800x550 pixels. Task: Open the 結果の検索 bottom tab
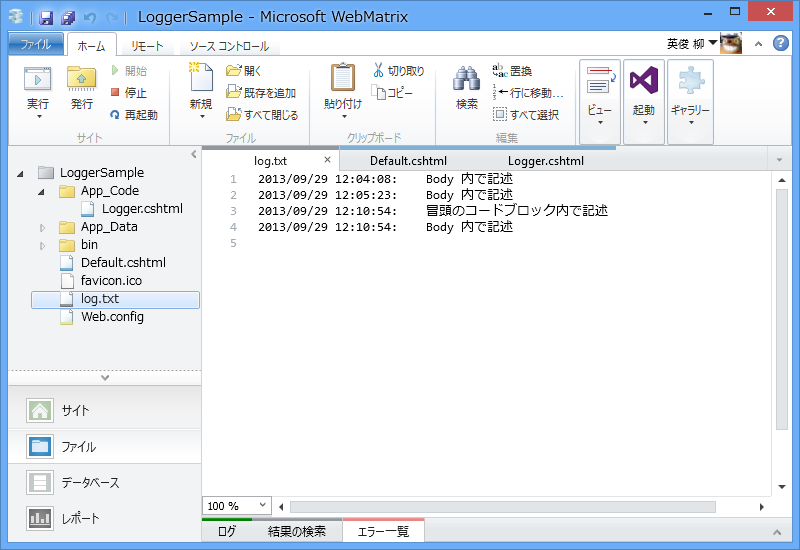point(297,532)
